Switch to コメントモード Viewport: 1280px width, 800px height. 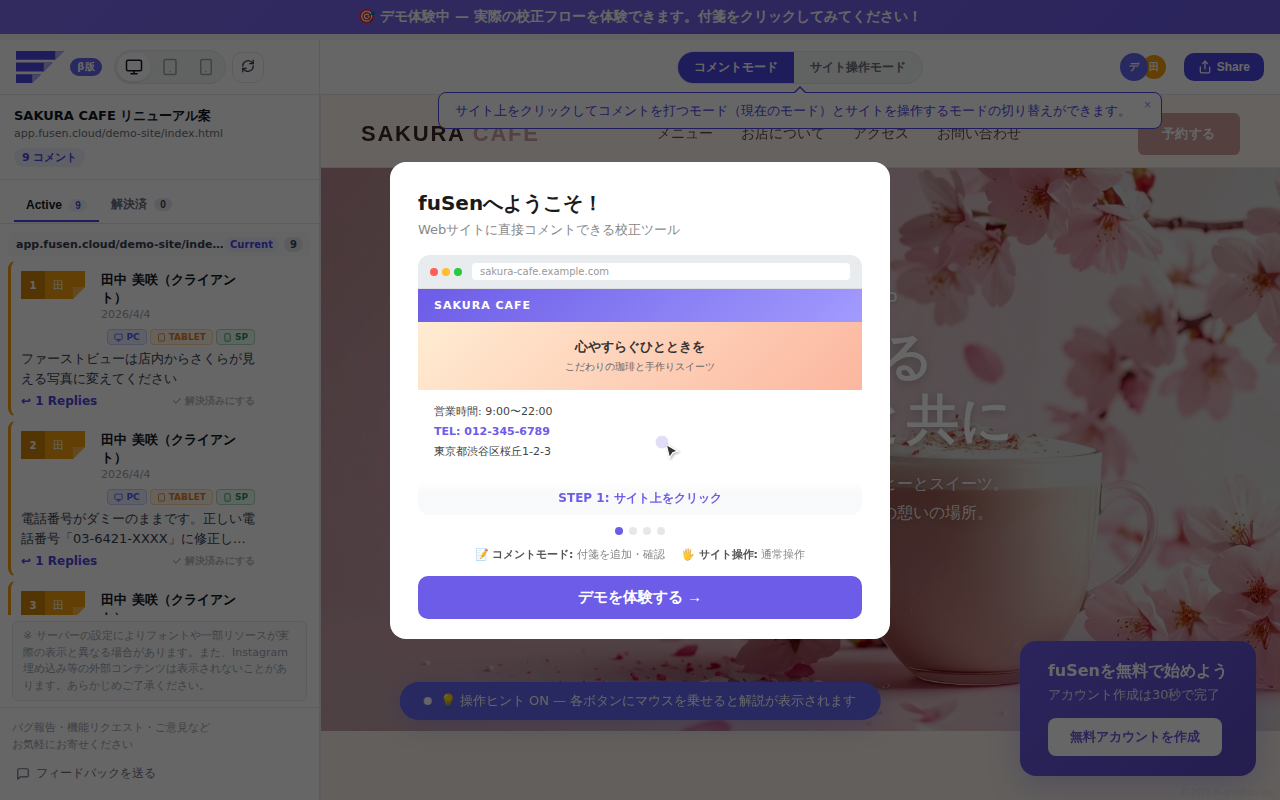[x=736, y=67]
